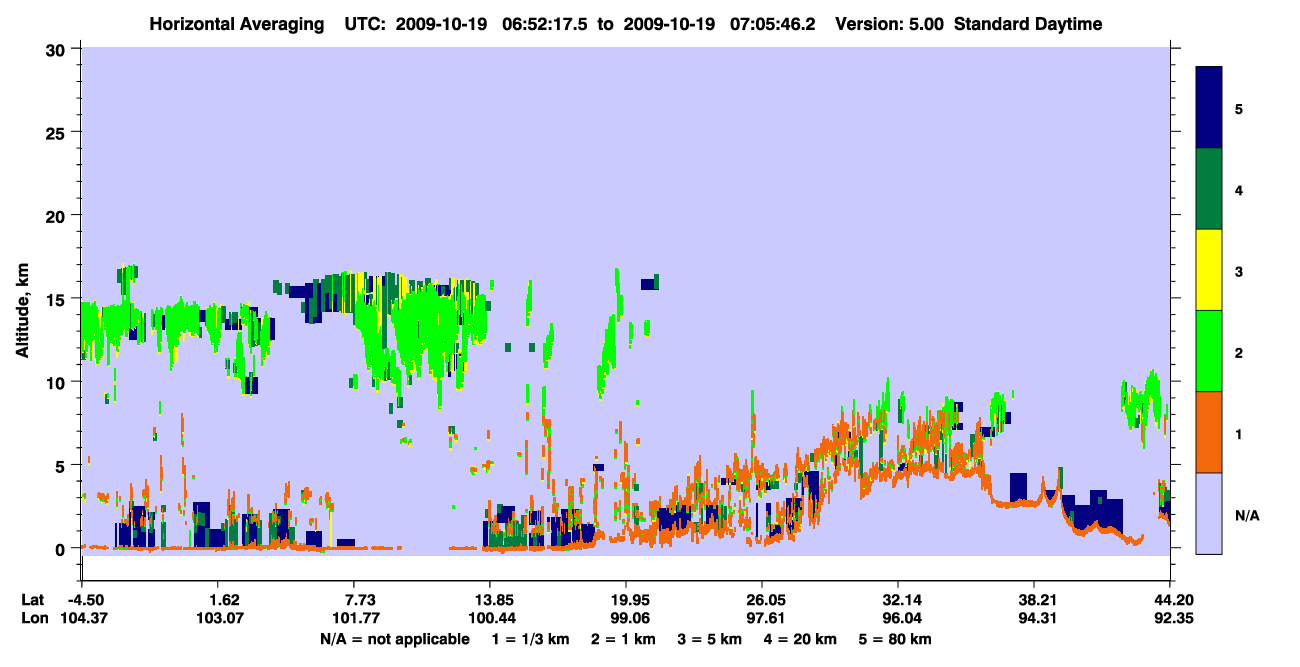Click the 'Lat' row label
The image size is (1300, 667).
coord(33,600)
